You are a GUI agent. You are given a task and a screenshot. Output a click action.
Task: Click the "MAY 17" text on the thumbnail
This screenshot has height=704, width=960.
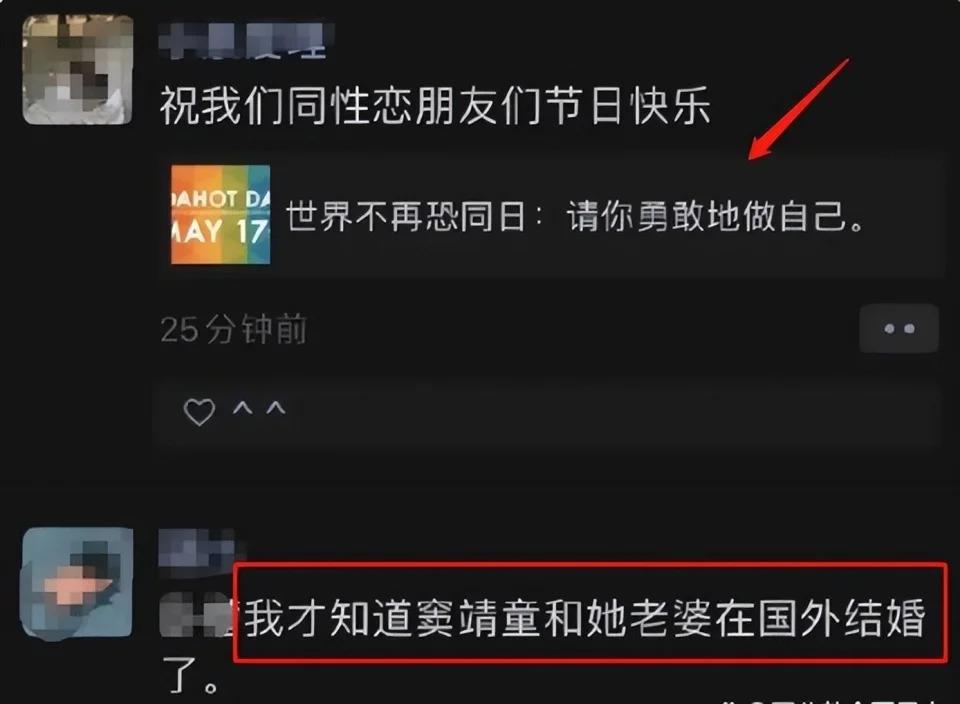tap(220, 231)
